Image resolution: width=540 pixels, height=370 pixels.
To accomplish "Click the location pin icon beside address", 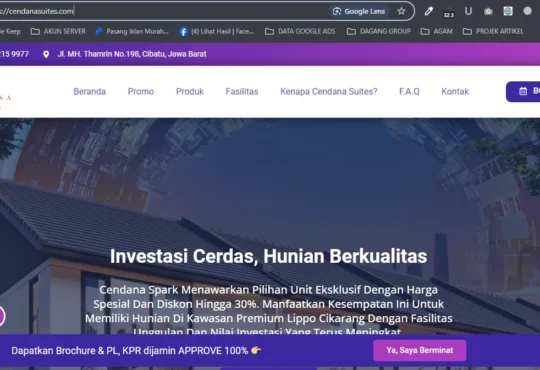I will point(46,54).
